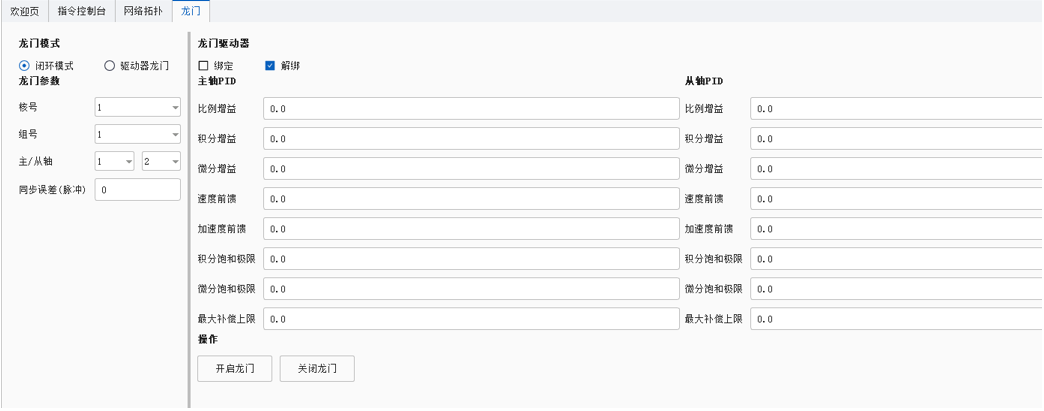The height and width of the screenshot is (411, 1044).
Task: Expand the 组号 dropdown list
Action: point(137,133)
